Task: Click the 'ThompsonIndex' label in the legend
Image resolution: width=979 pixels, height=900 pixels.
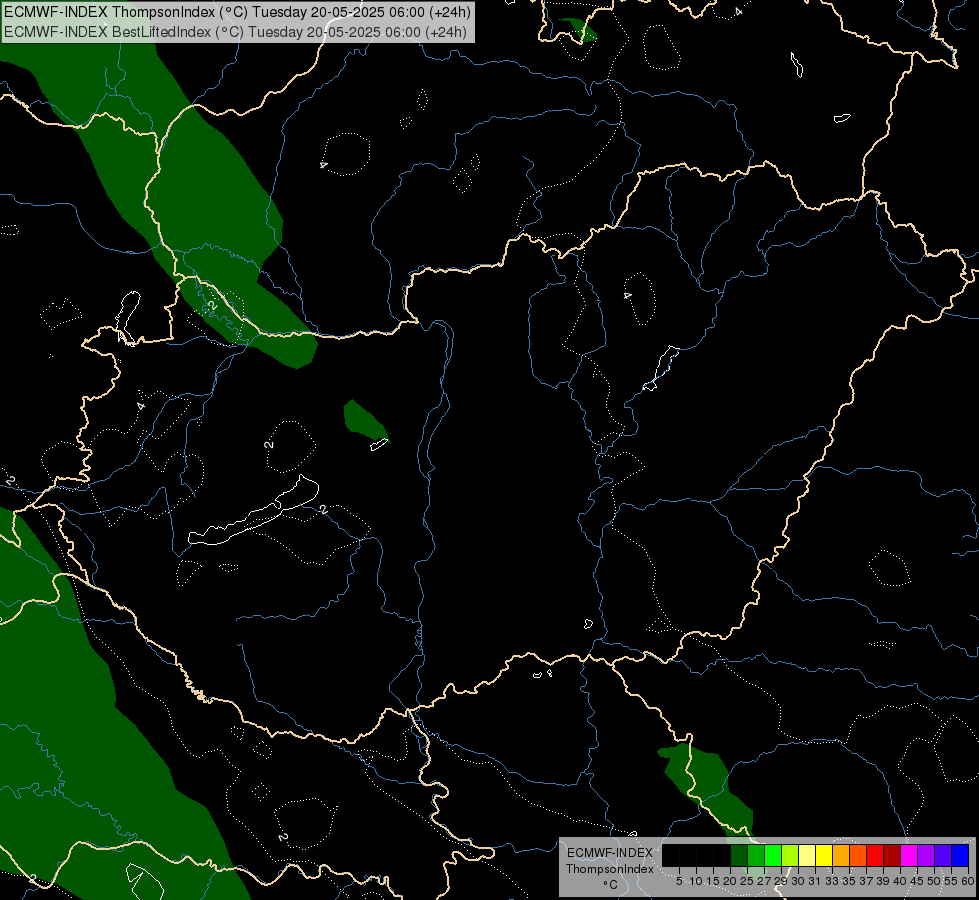Action: coord(610,869)
